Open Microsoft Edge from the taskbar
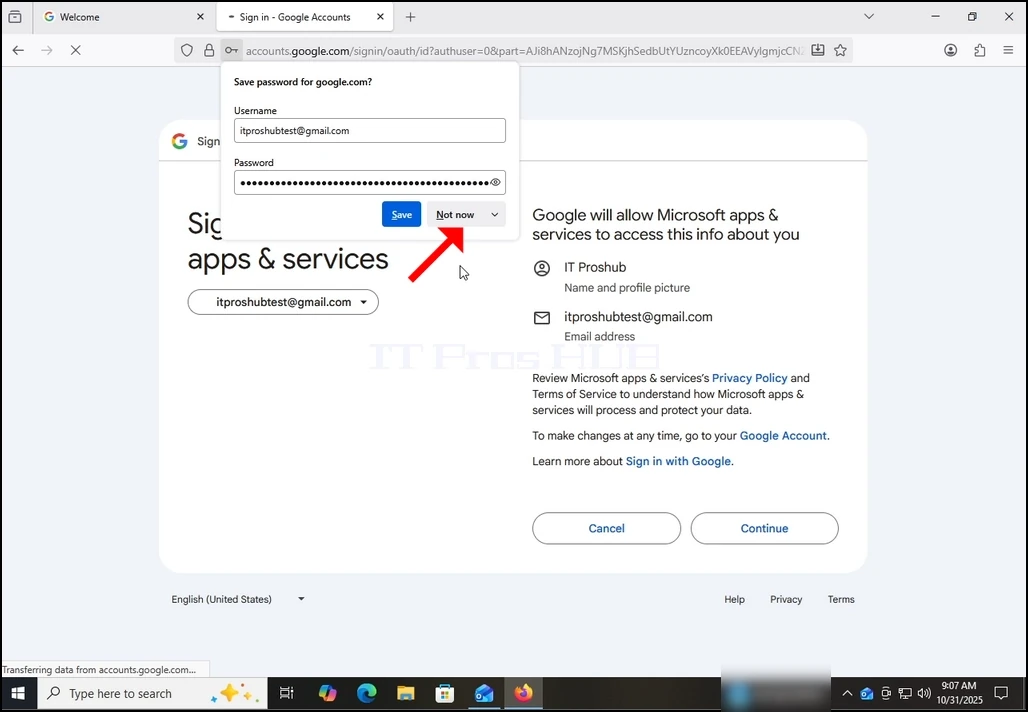 point(366,694)
